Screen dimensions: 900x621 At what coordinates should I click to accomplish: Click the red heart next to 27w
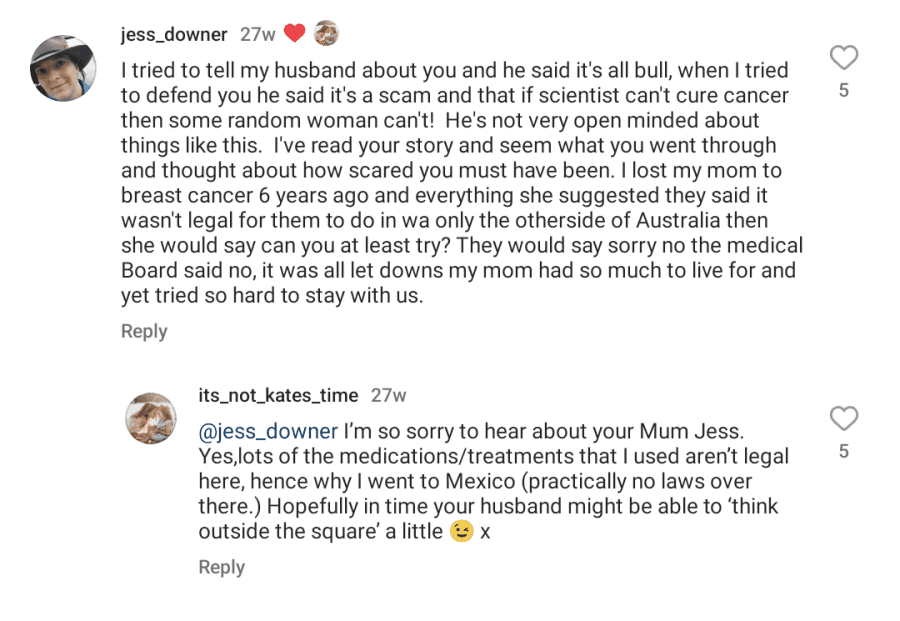click(x=294, y=33)
